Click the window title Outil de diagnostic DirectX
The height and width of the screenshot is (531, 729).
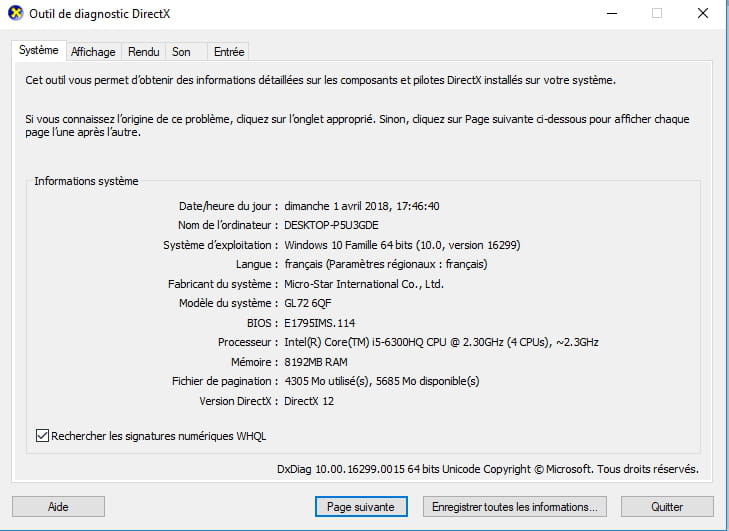(99, 14)
